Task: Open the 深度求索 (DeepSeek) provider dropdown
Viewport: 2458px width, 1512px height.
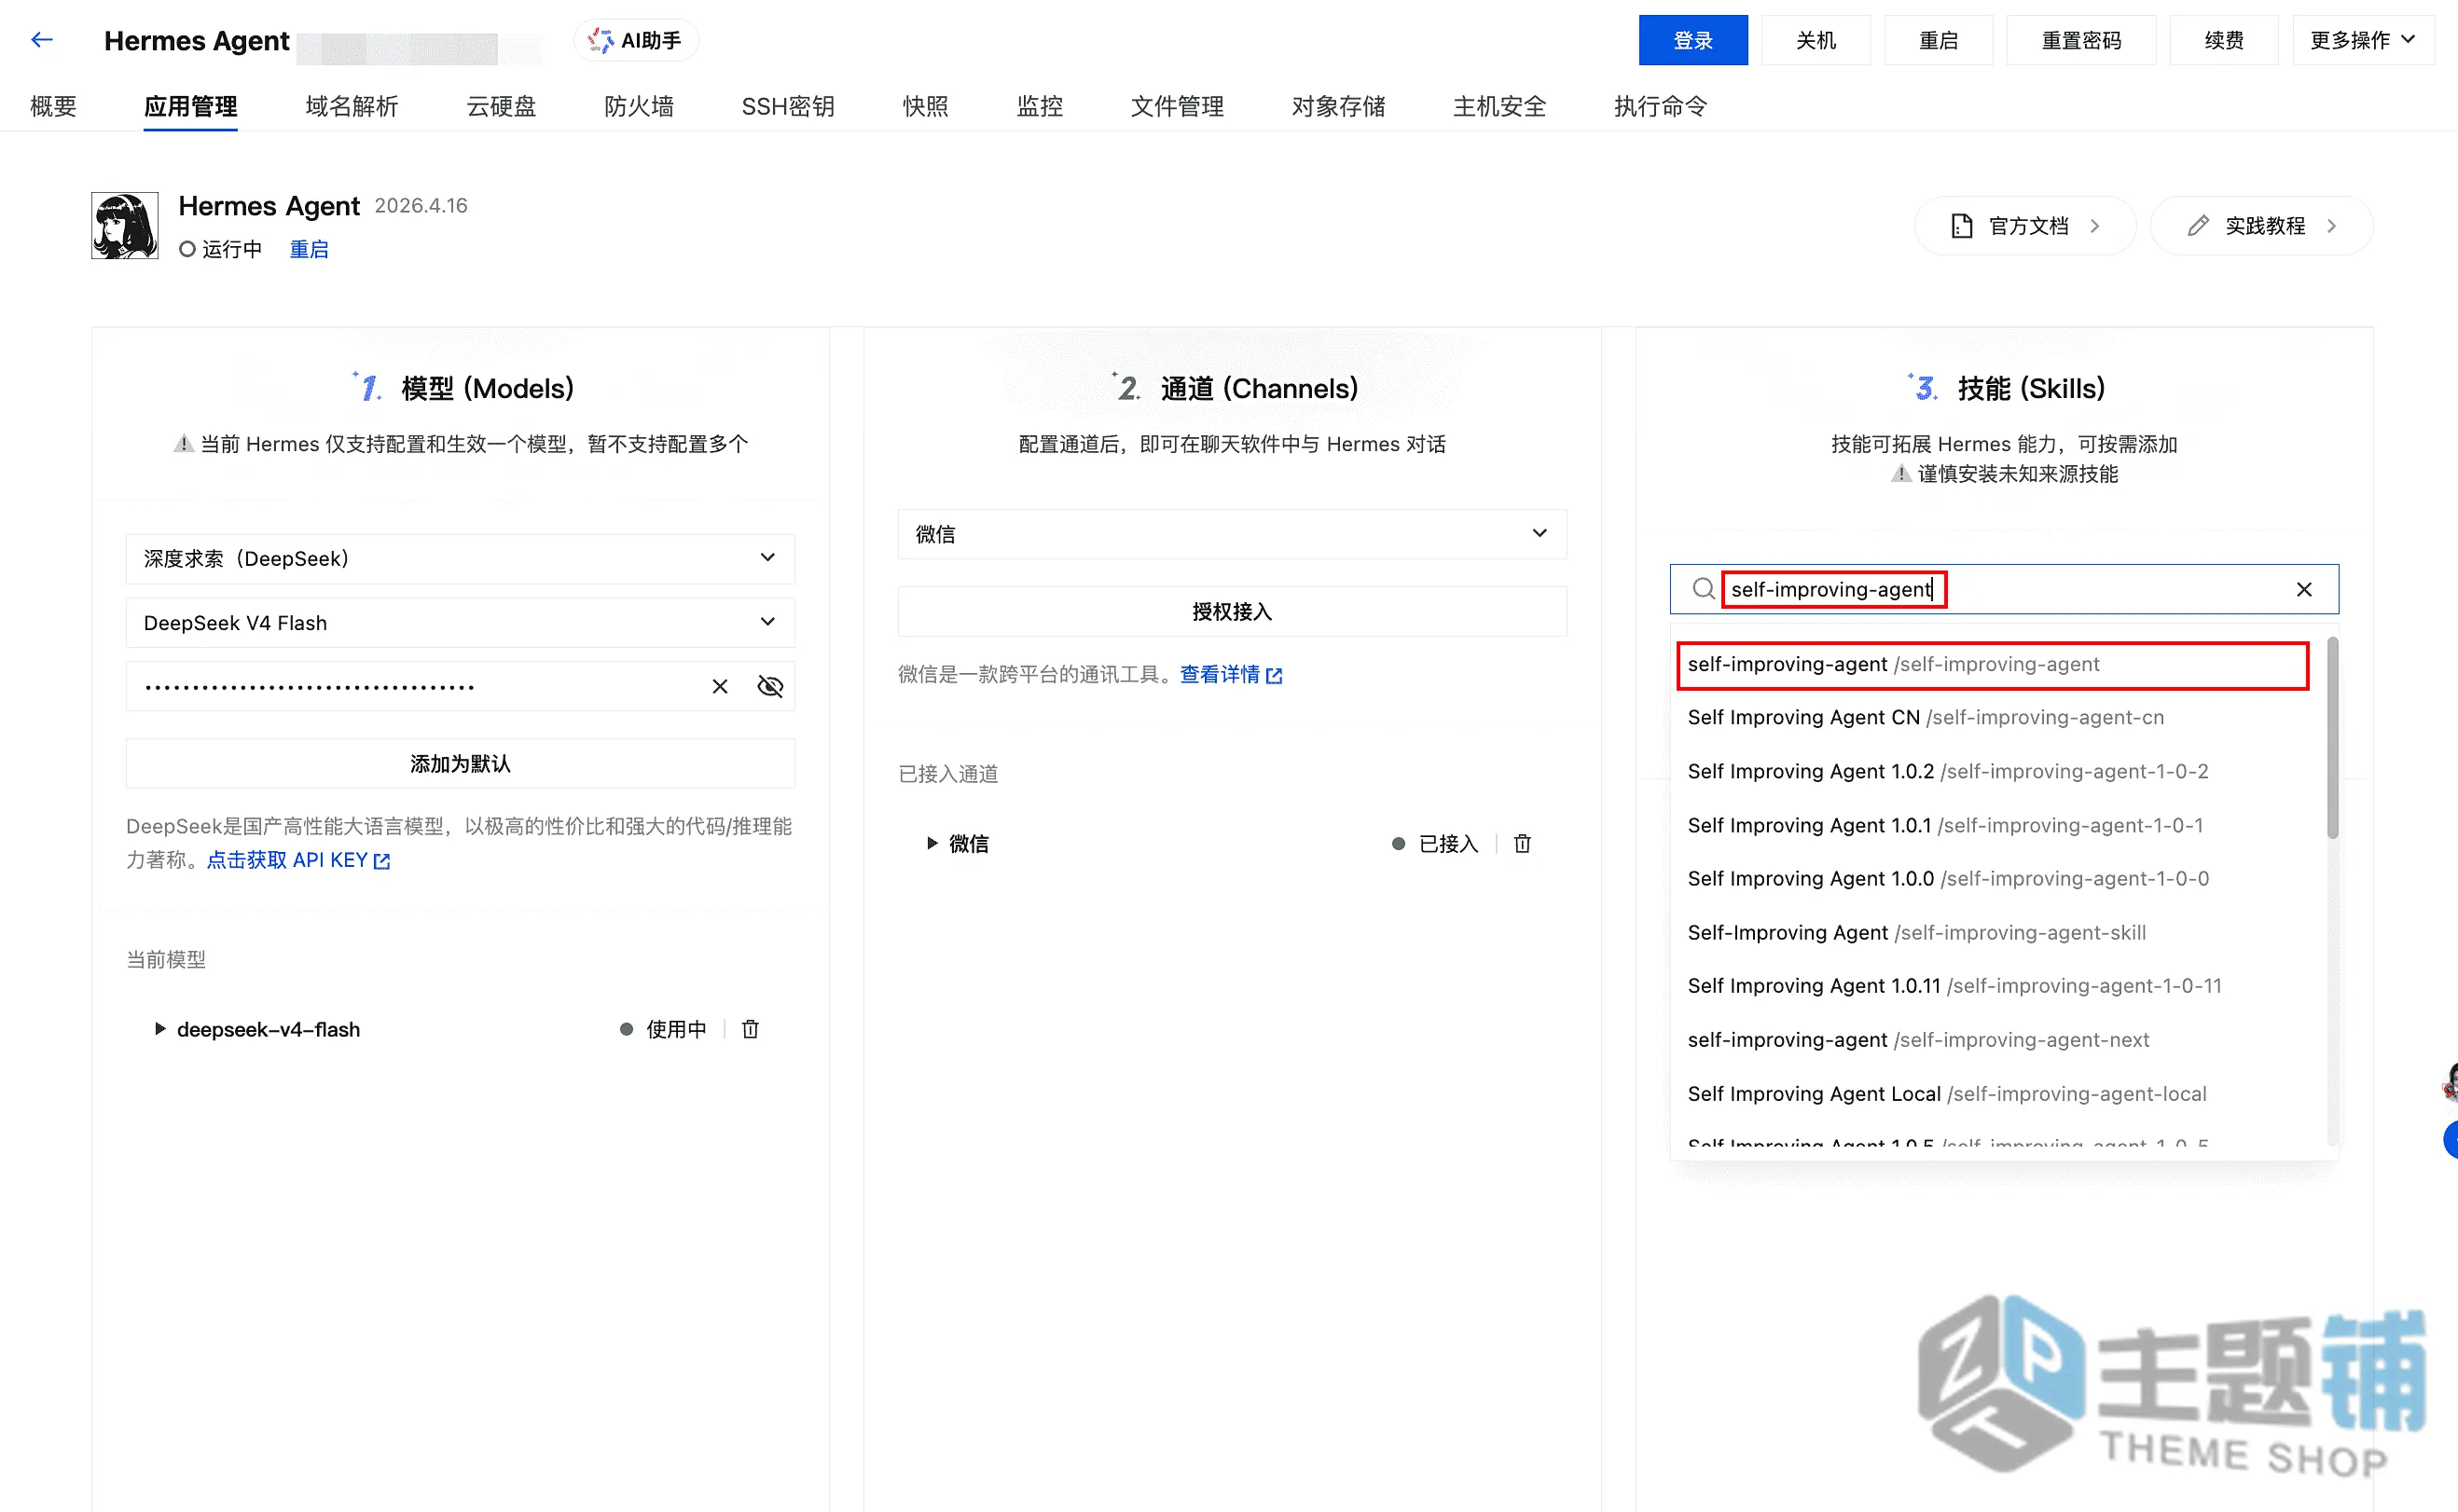Action: click(x=460, y=559)
